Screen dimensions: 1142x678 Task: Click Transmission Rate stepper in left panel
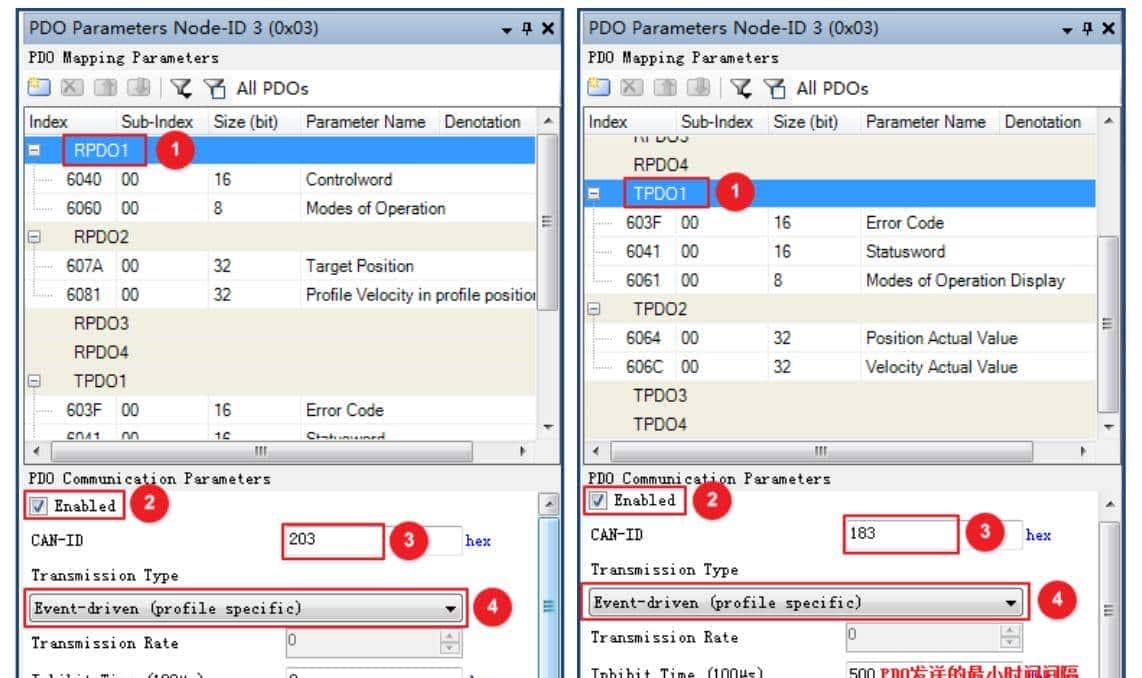coord(450,642)
